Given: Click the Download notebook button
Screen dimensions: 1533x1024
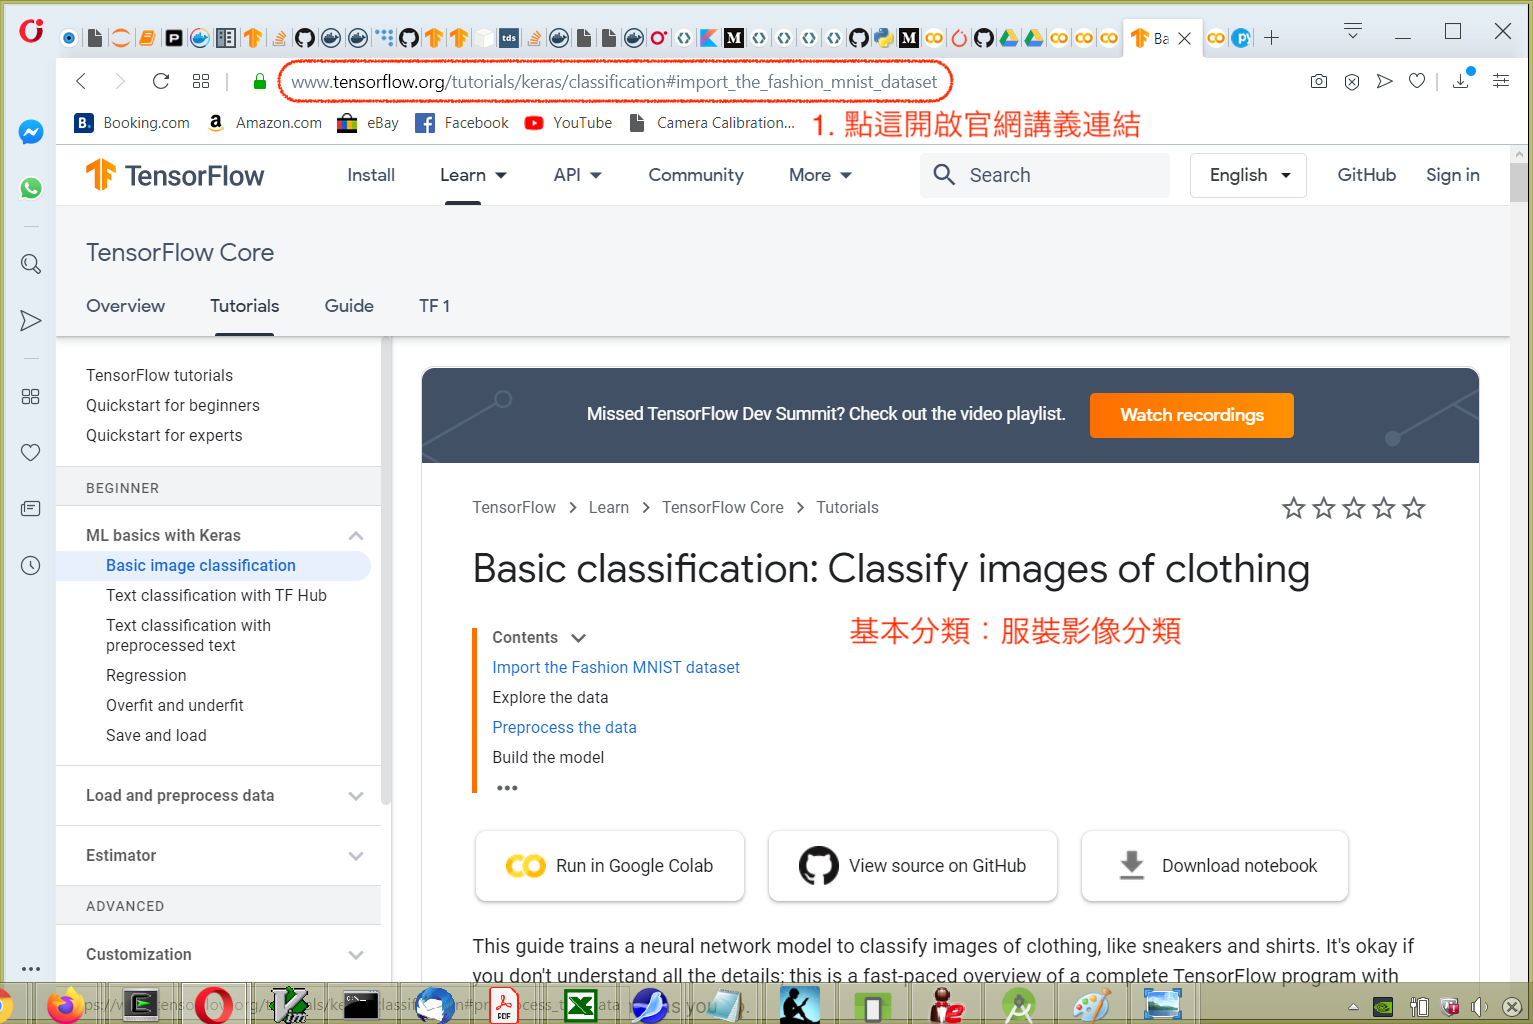Looking at the screenshot, I should pos(1215,866).
